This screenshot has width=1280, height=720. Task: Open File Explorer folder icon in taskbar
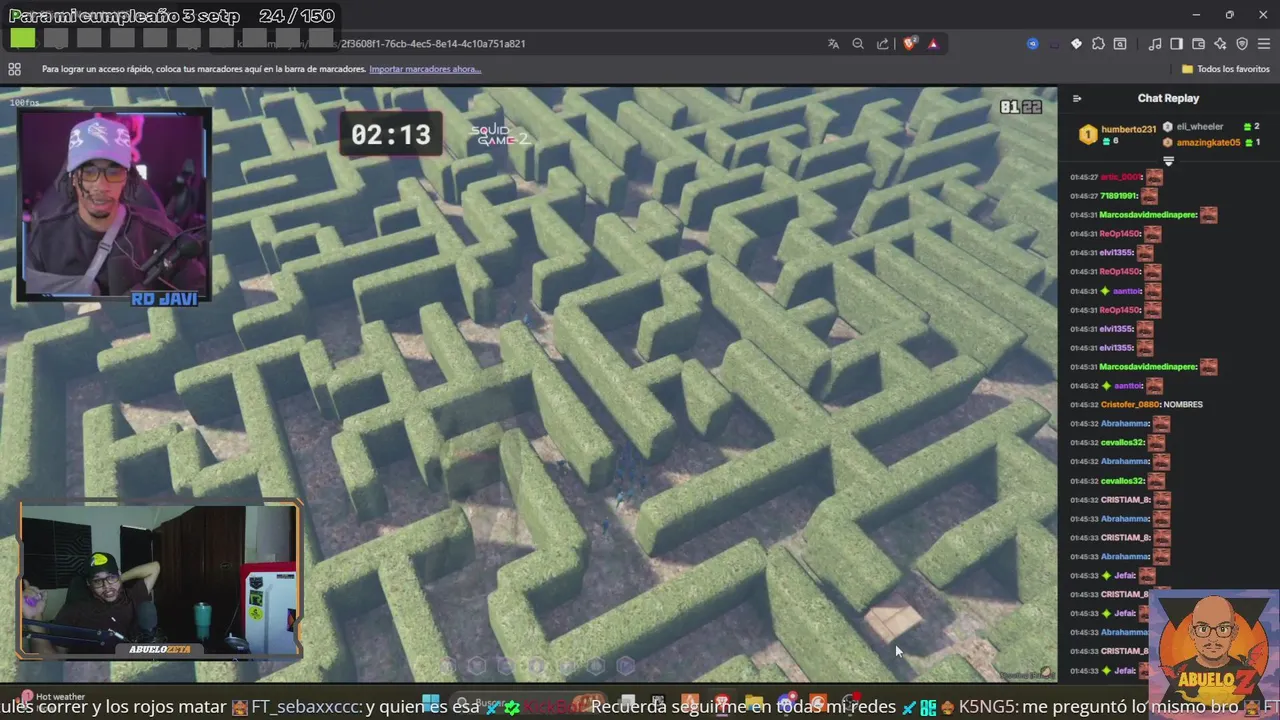coord(754,704)
